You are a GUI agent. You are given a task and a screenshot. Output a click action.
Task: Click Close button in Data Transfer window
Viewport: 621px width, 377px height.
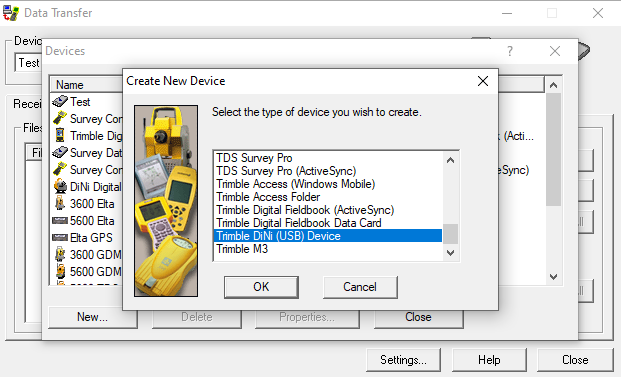(575, 360)
